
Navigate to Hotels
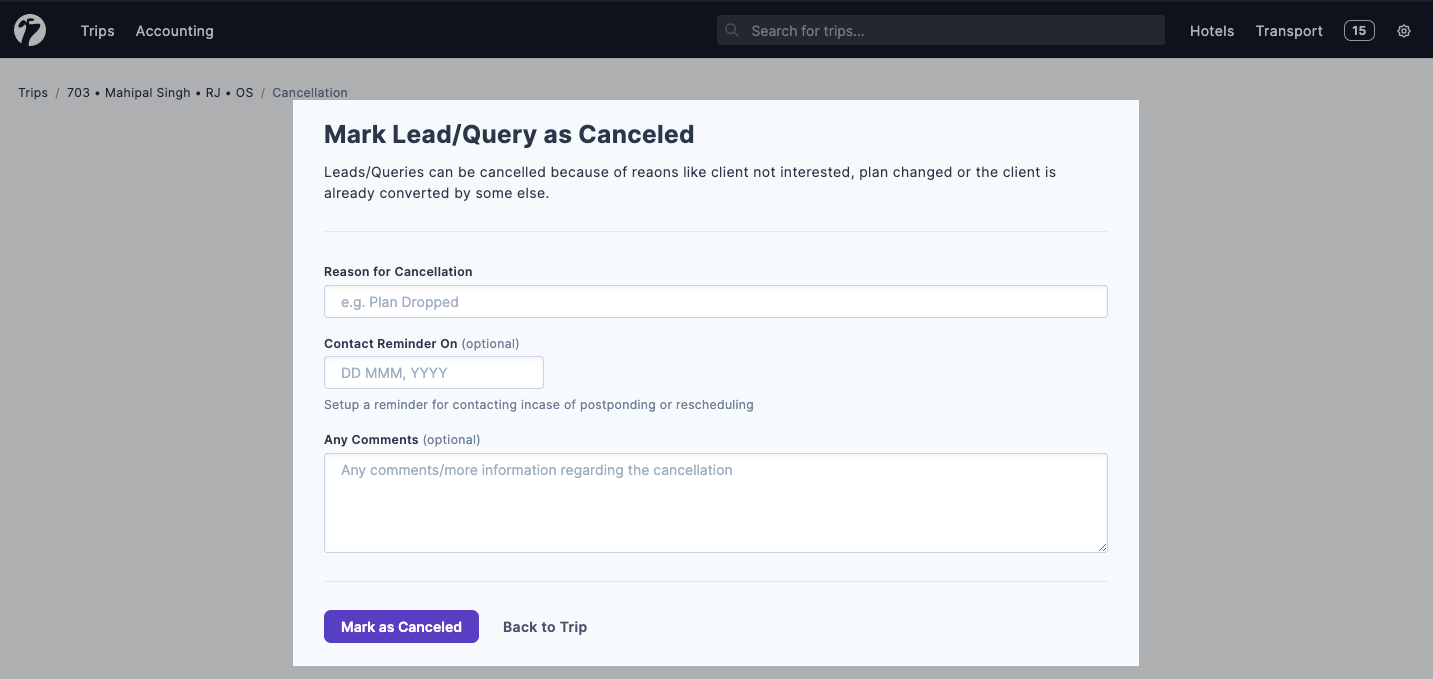point(1211,30)
